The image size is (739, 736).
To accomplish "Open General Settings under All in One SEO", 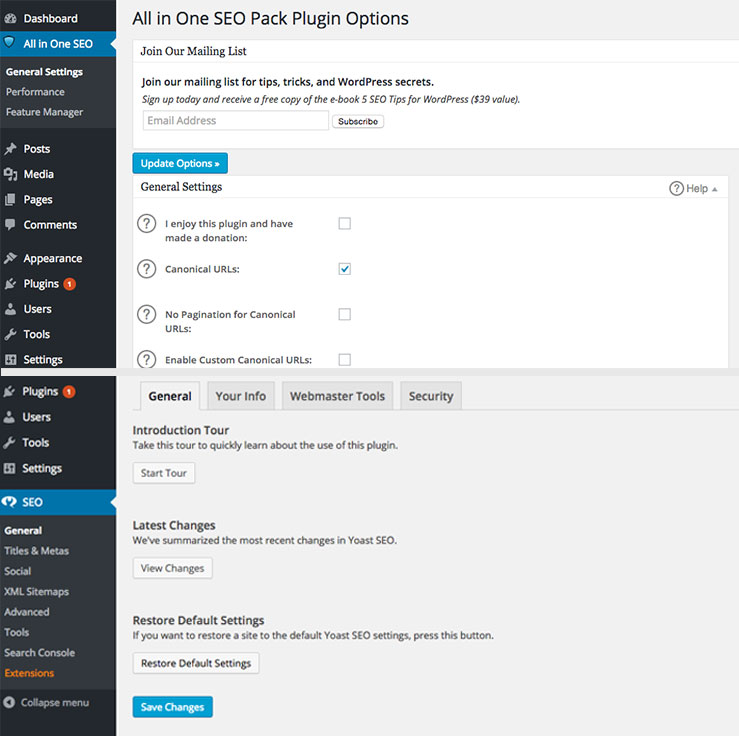I will click(44, 72).
